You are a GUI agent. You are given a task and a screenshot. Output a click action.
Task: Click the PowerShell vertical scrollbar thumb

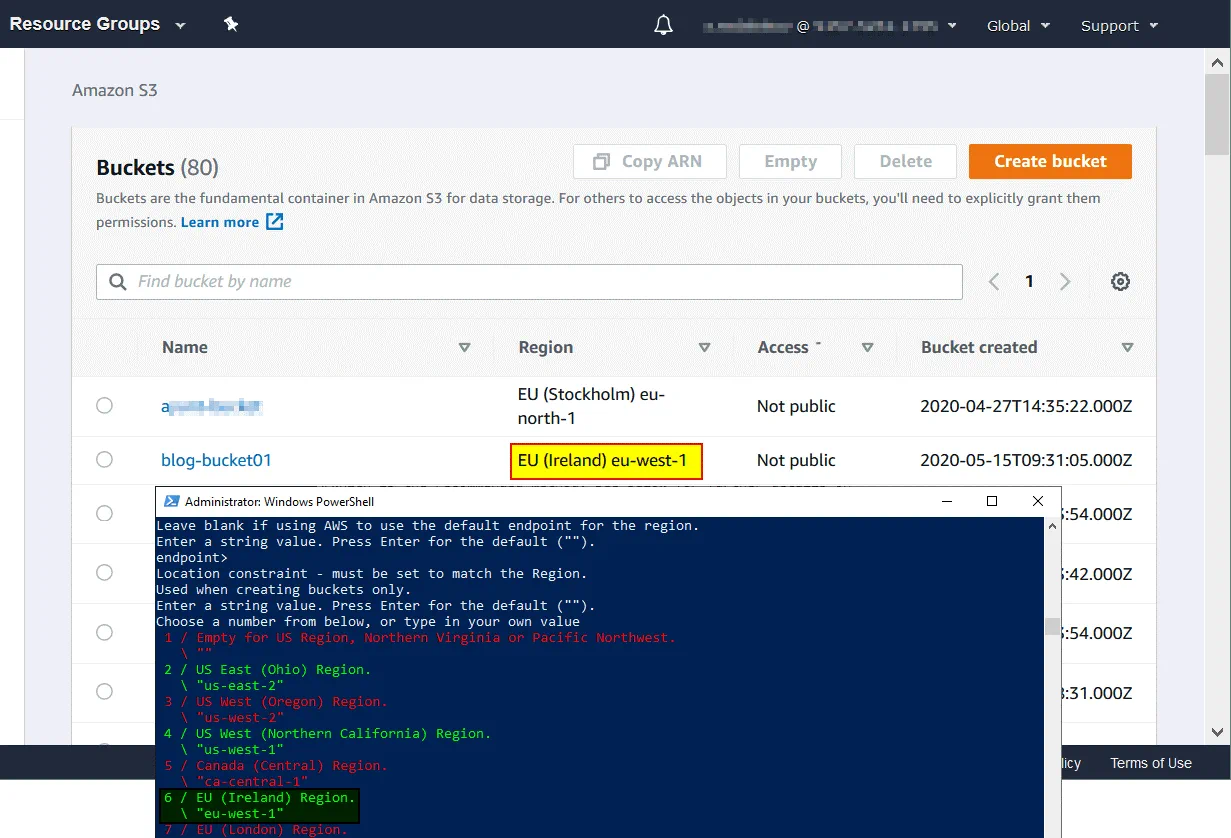point(1051,627)
